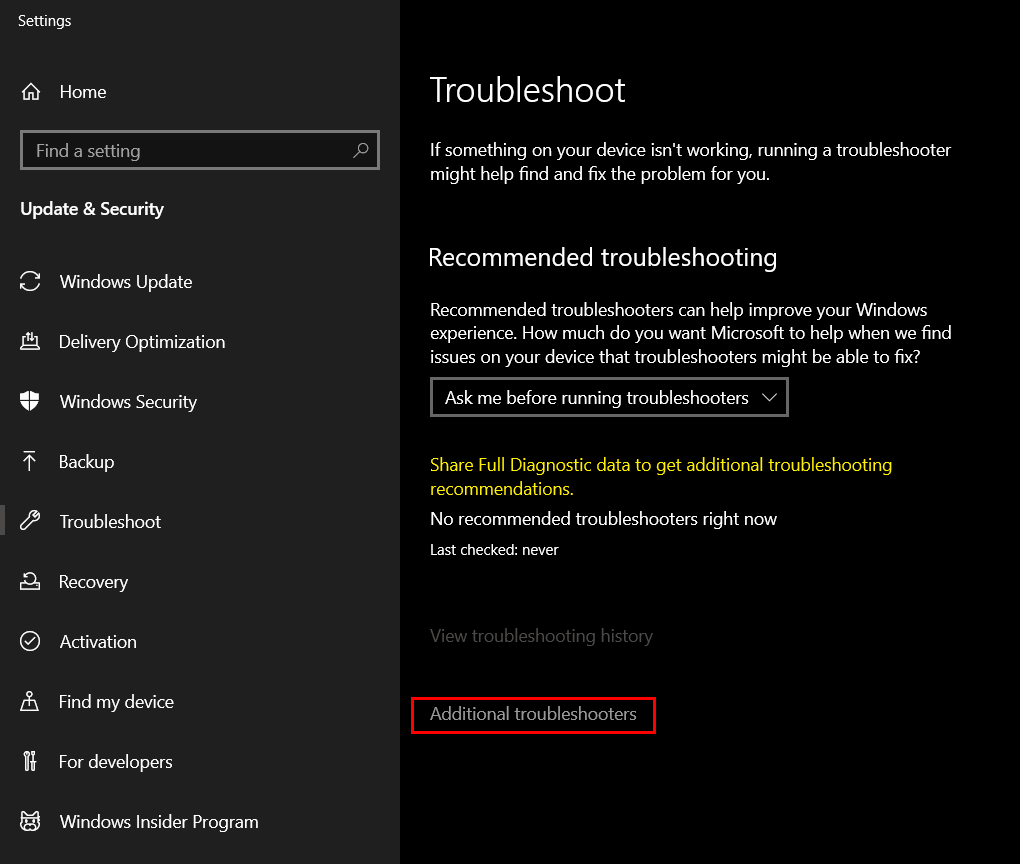Click the Troubleshoot wrench icon

tap(30, 520)
